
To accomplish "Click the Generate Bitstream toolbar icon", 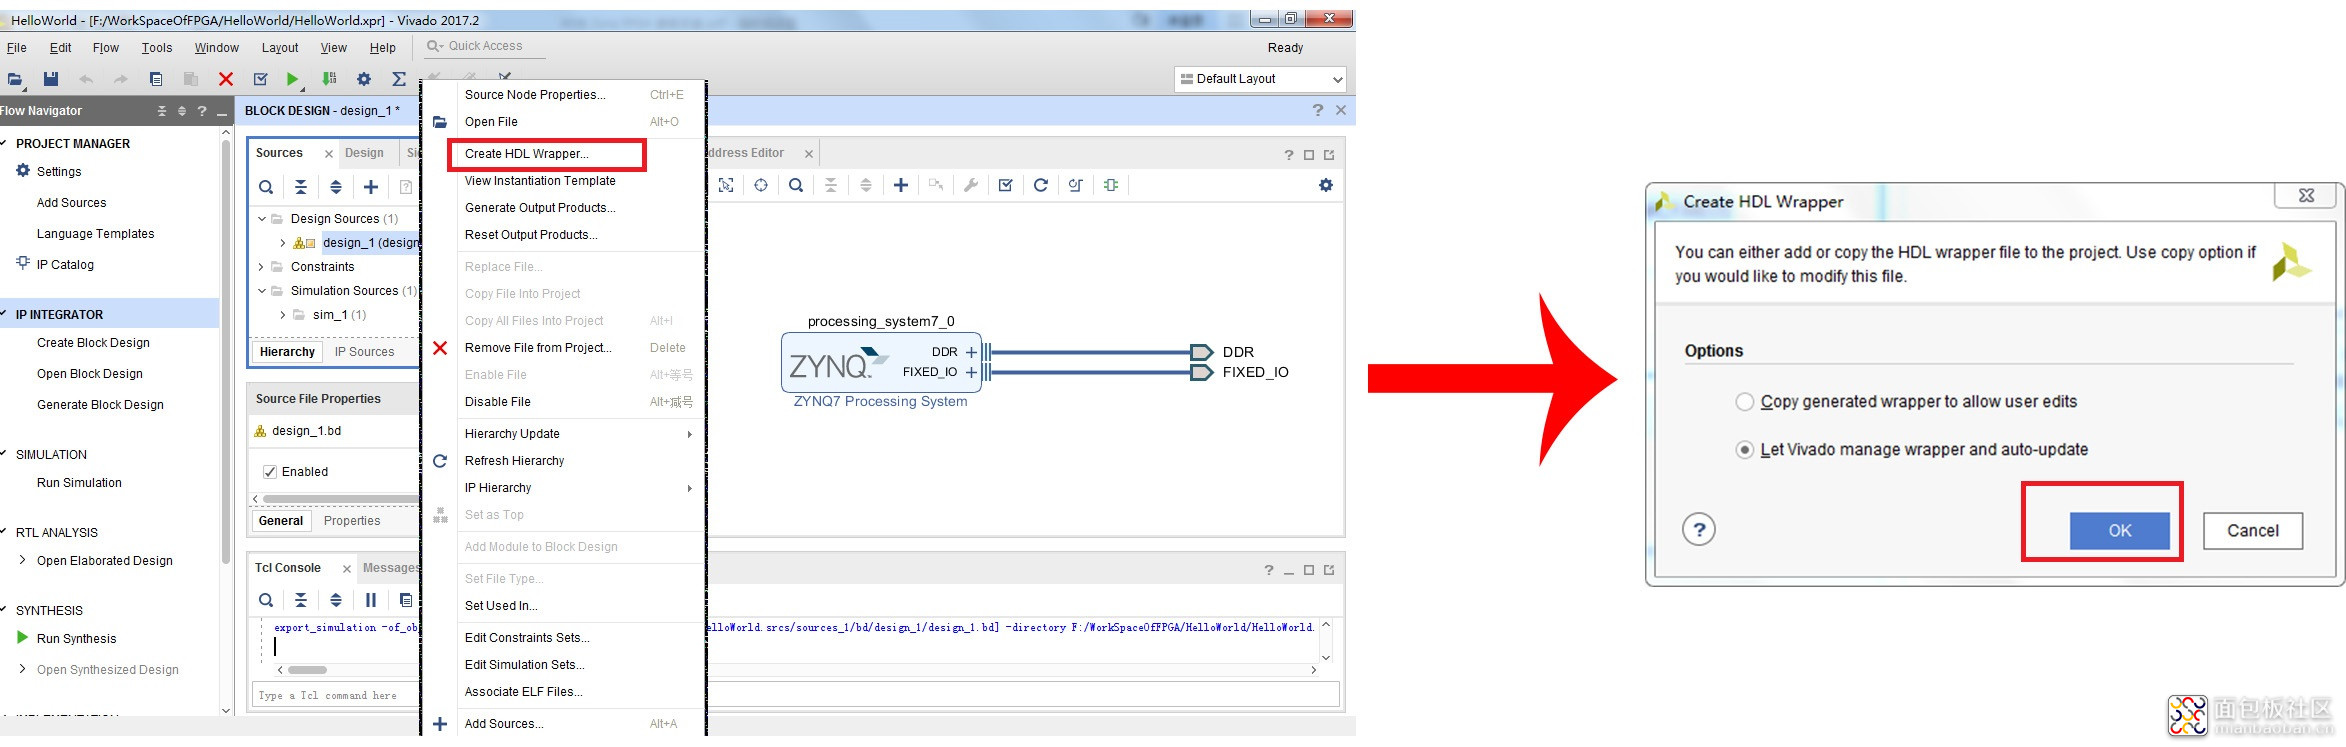I will pos(329,79).
